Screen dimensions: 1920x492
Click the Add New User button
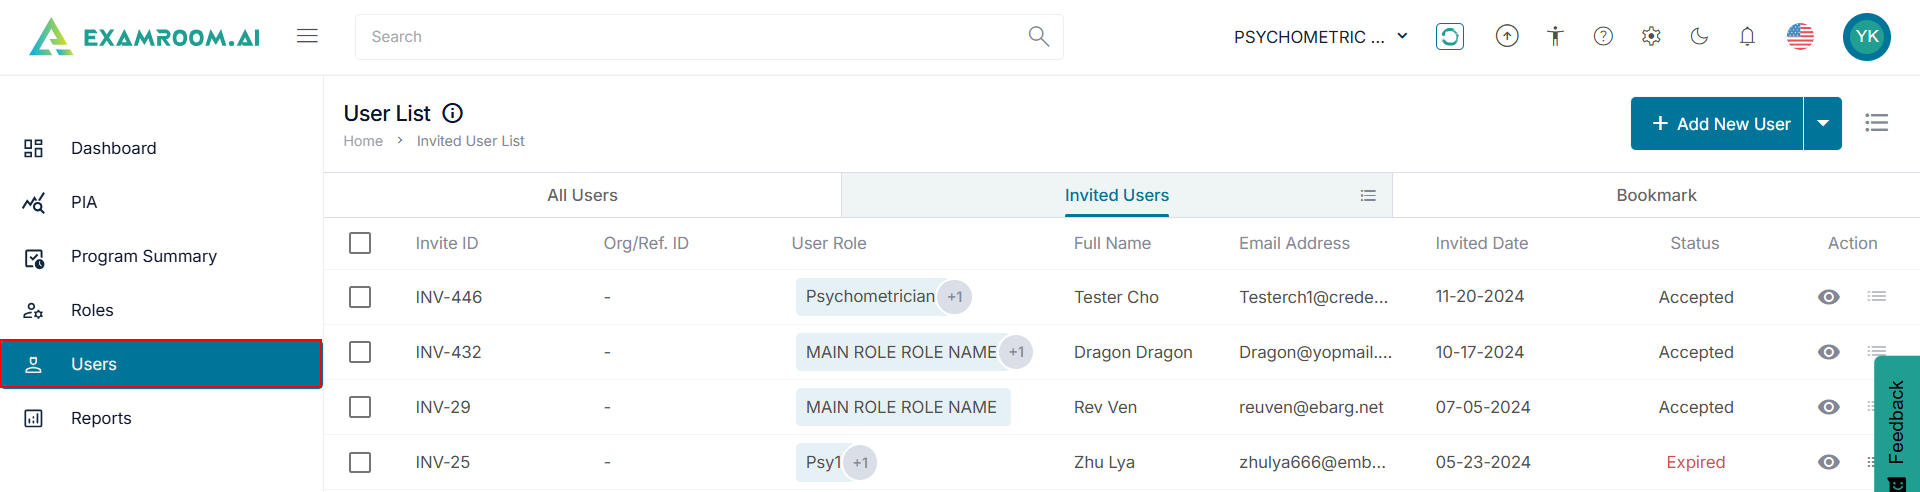pos(1718,123)
